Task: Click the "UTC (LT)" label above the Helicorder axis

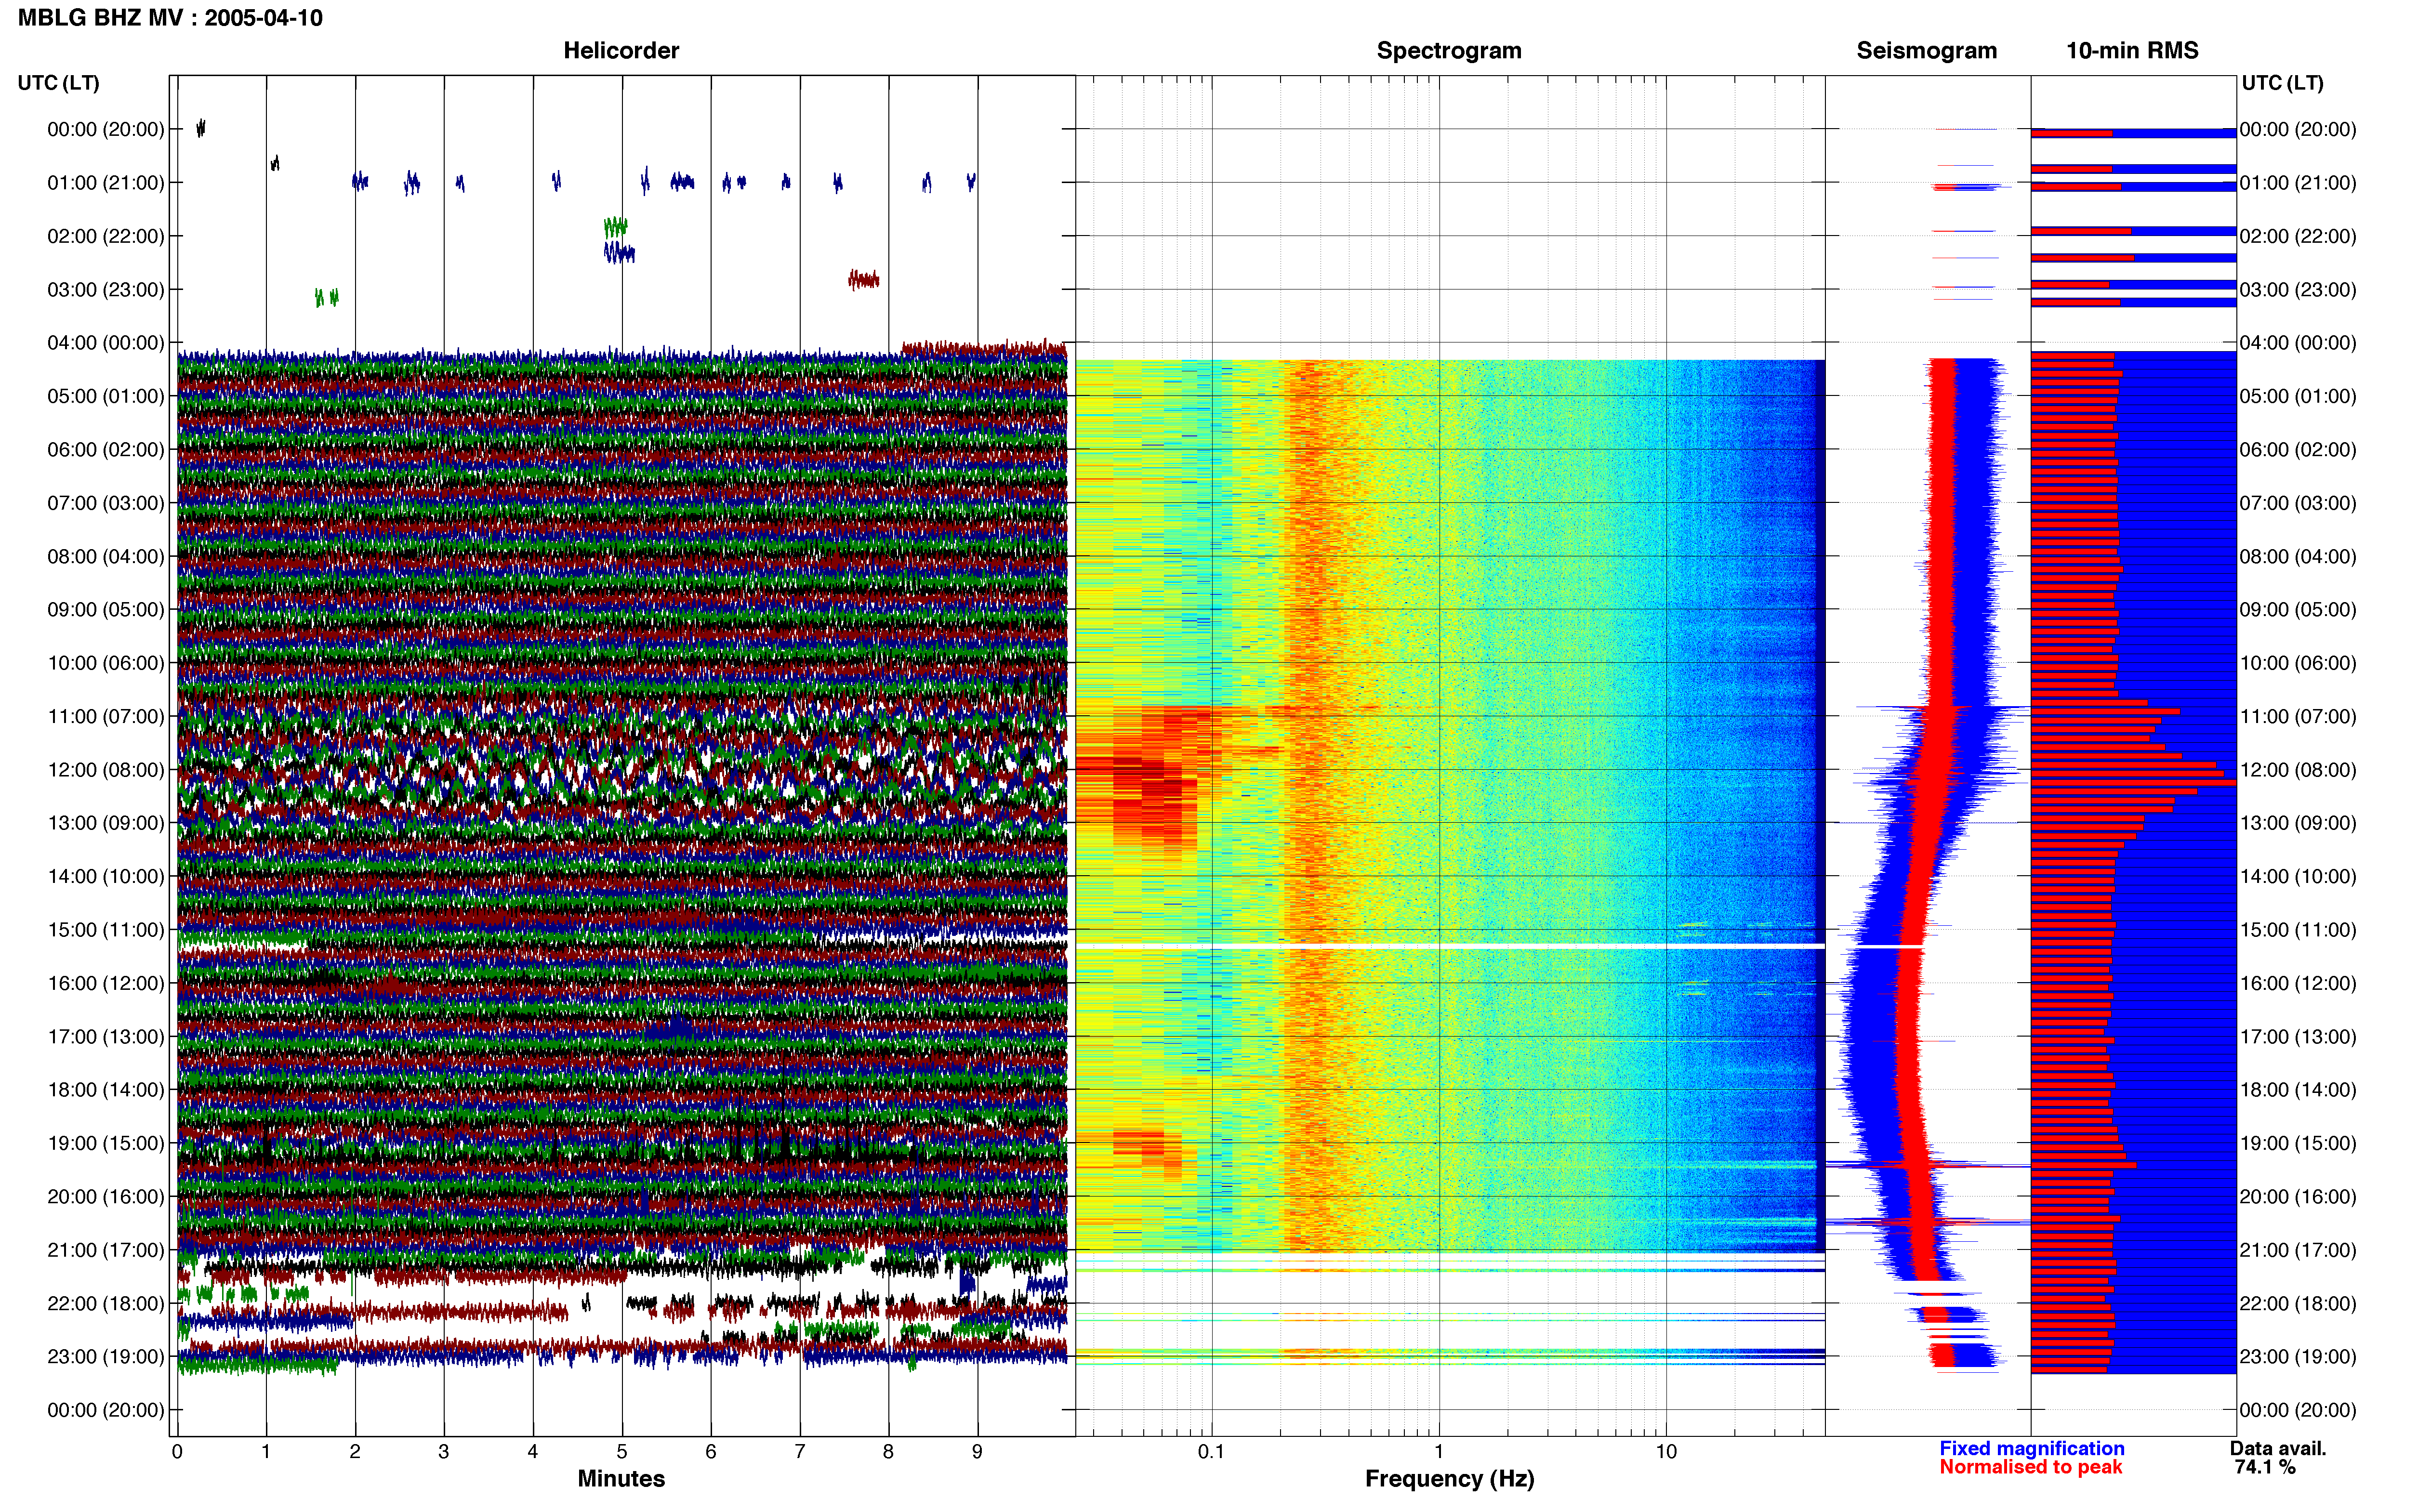Action: [59, 83]
